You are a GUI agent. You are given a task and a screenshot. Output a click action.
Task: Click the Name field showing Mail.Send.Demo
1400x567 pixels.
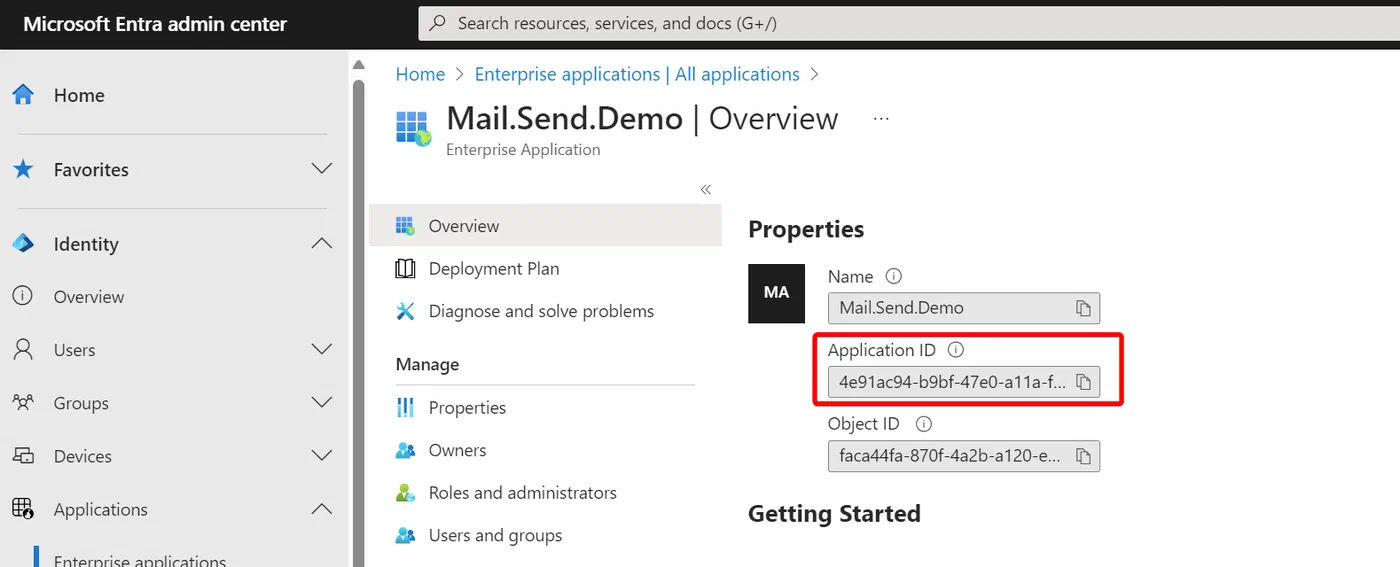point(964,308)
